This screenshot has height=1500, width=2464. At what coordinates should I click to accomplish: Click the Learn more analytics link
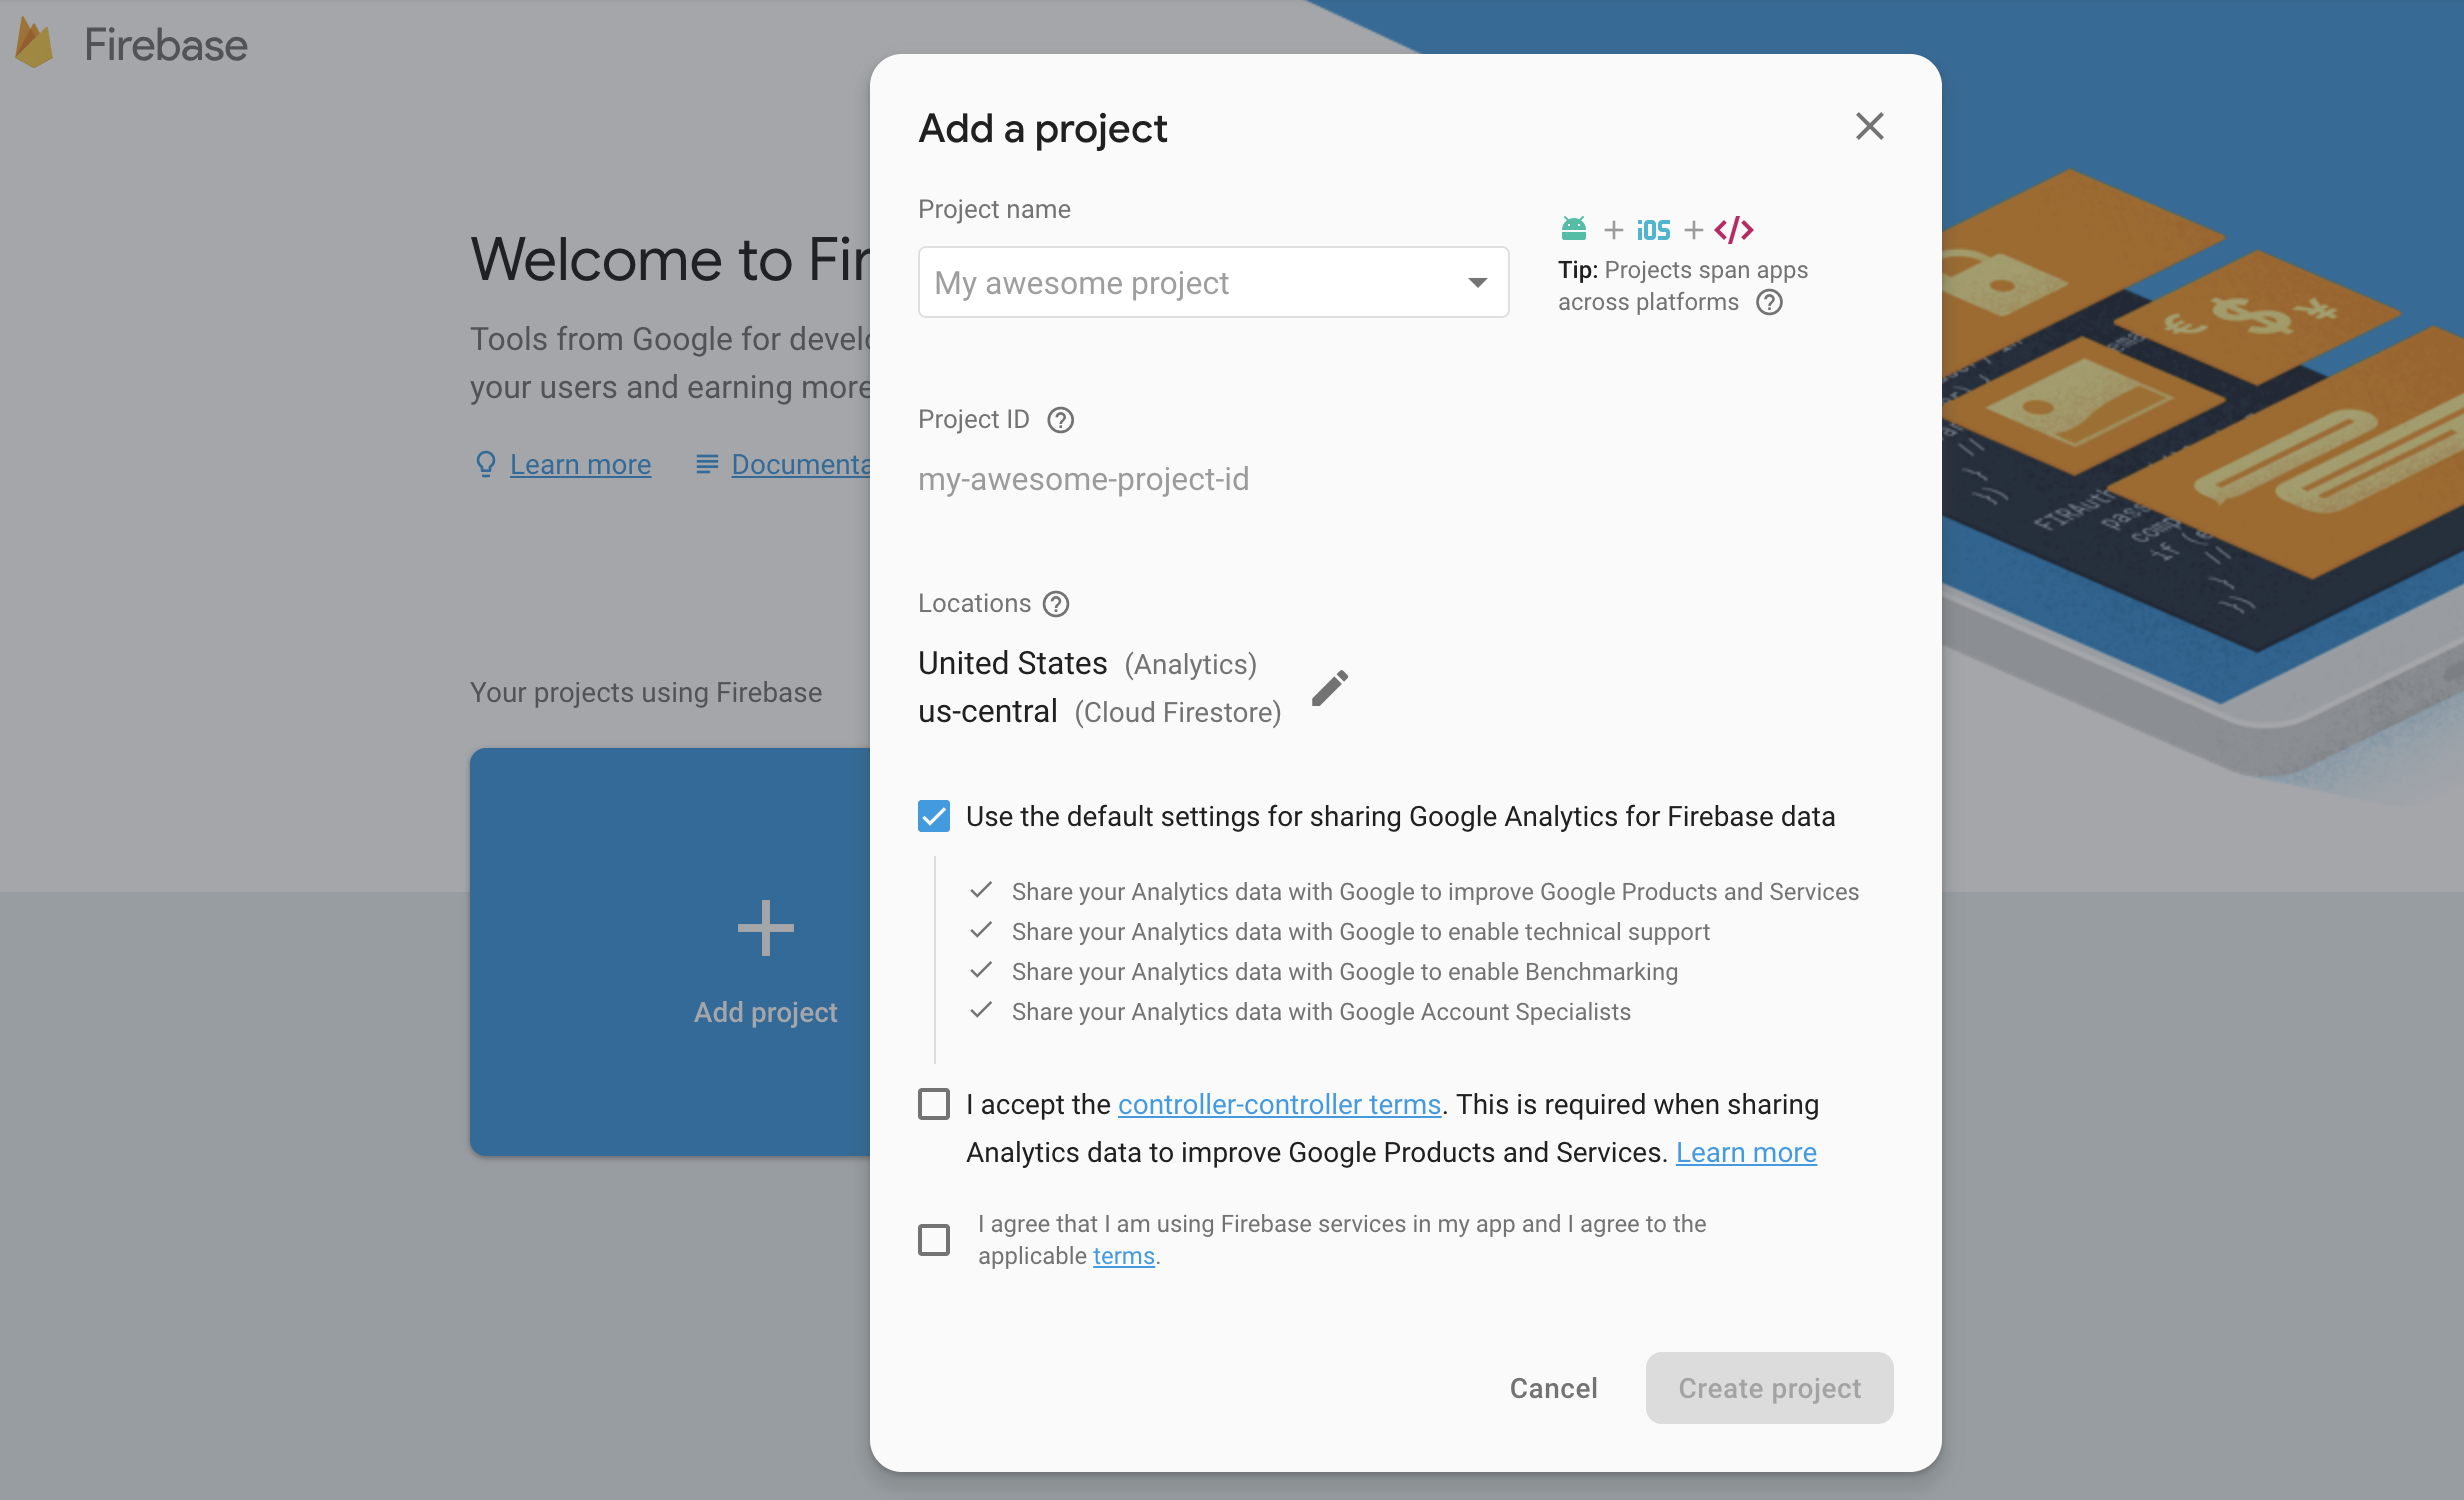point(1746,1151)
